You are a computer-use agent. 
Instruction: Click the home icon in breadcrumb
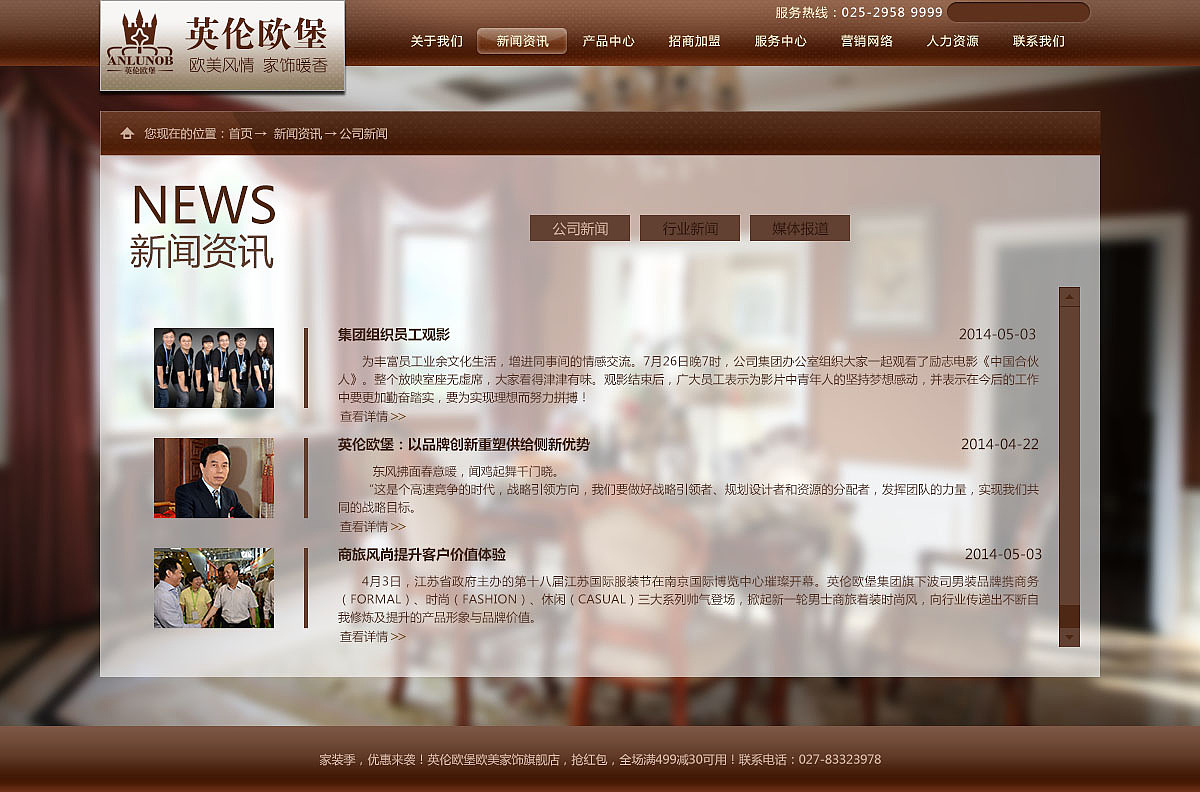pos(127,133)
